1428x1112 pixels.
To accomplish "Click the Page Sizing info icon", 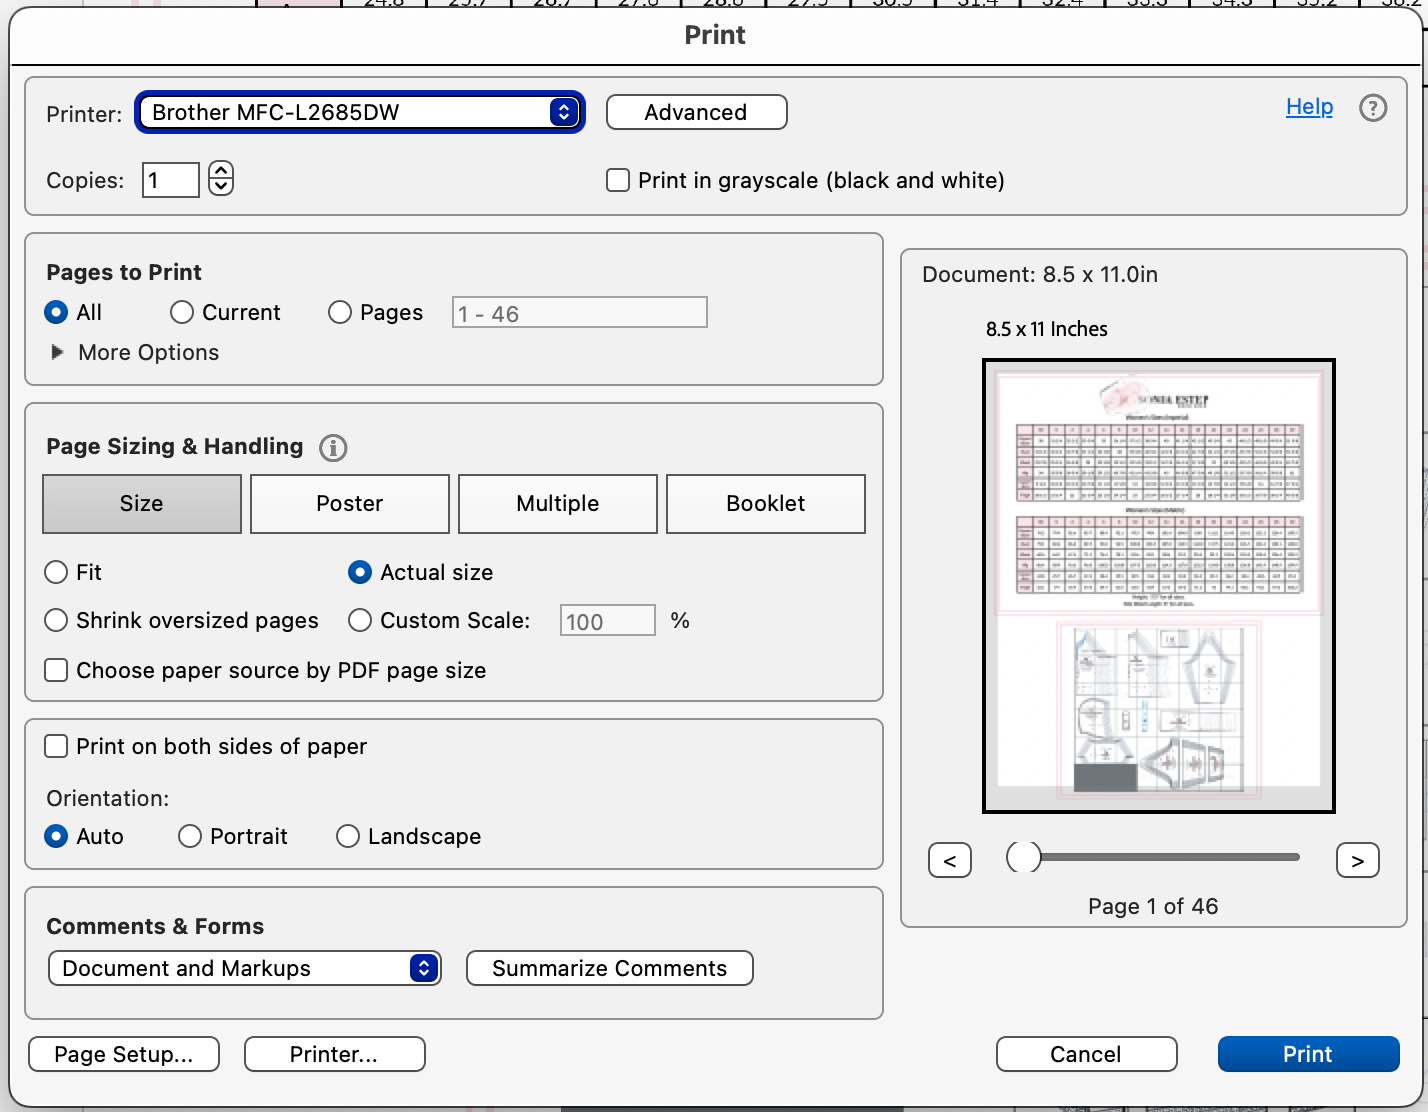I will [x=333, y=448].
